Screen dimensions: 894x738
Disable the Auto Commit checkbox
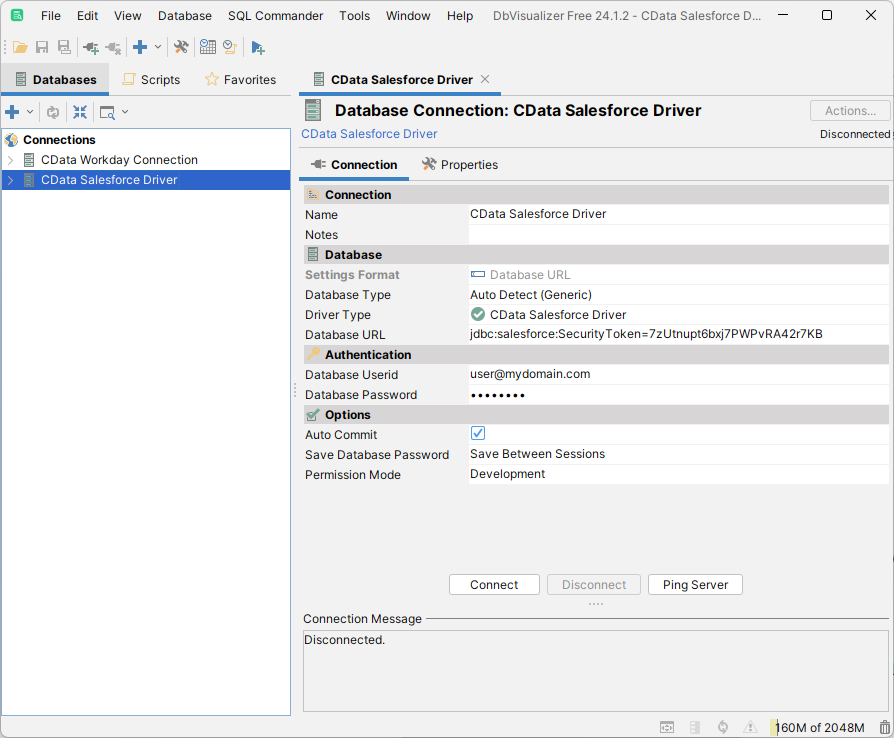click(477, 433)
